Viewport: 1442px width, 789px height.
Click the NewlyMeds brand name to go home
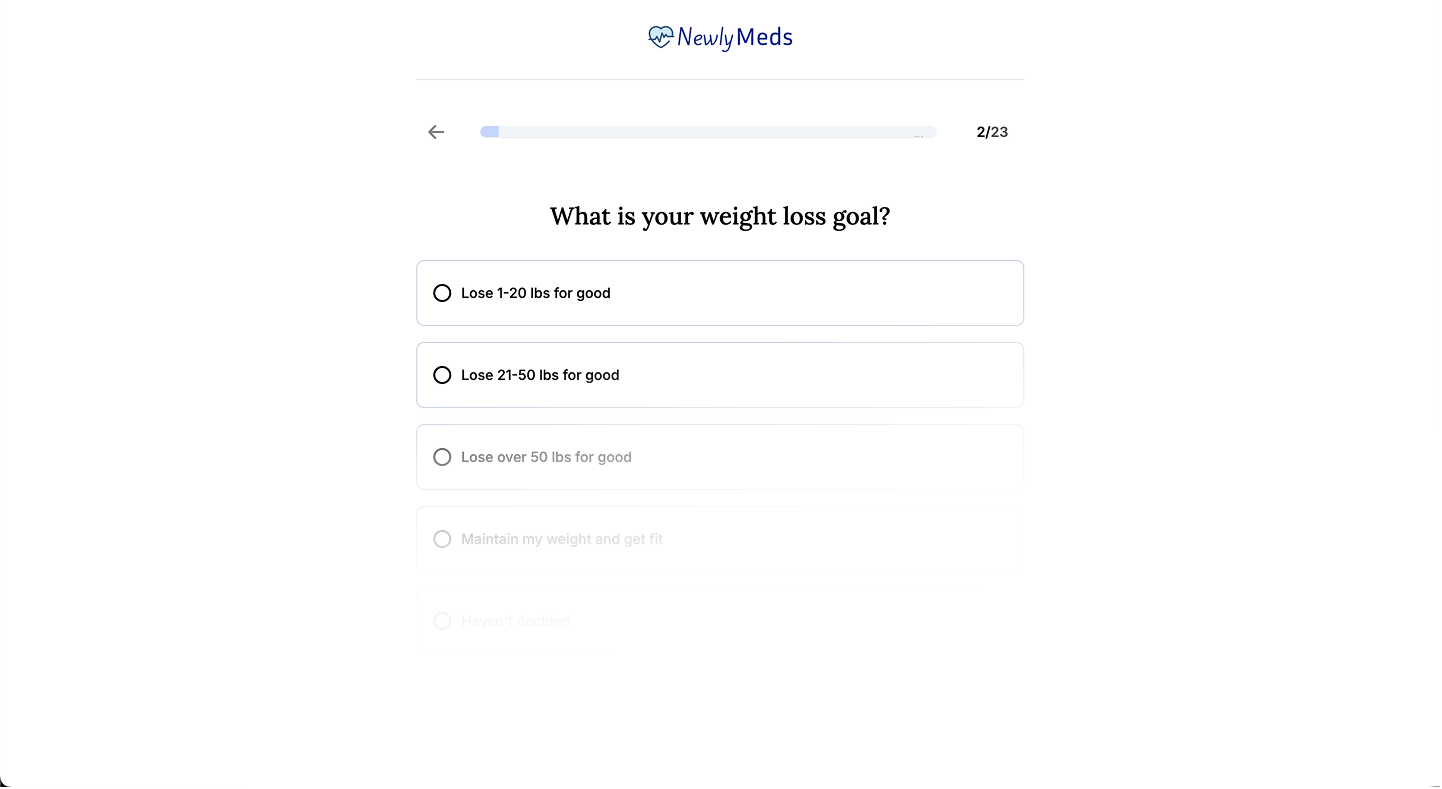pos(733,37)
